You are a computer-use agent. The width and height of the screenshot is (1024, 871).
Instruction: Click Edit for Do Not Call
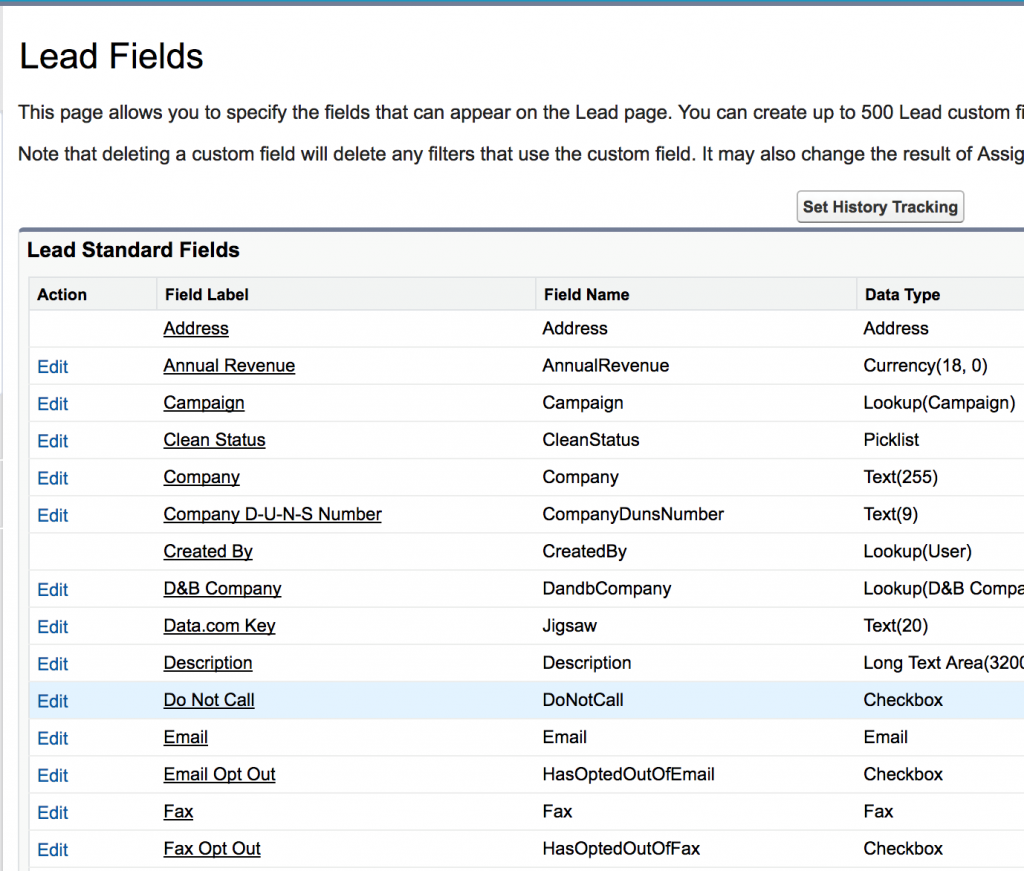click(x=52, y=701)
